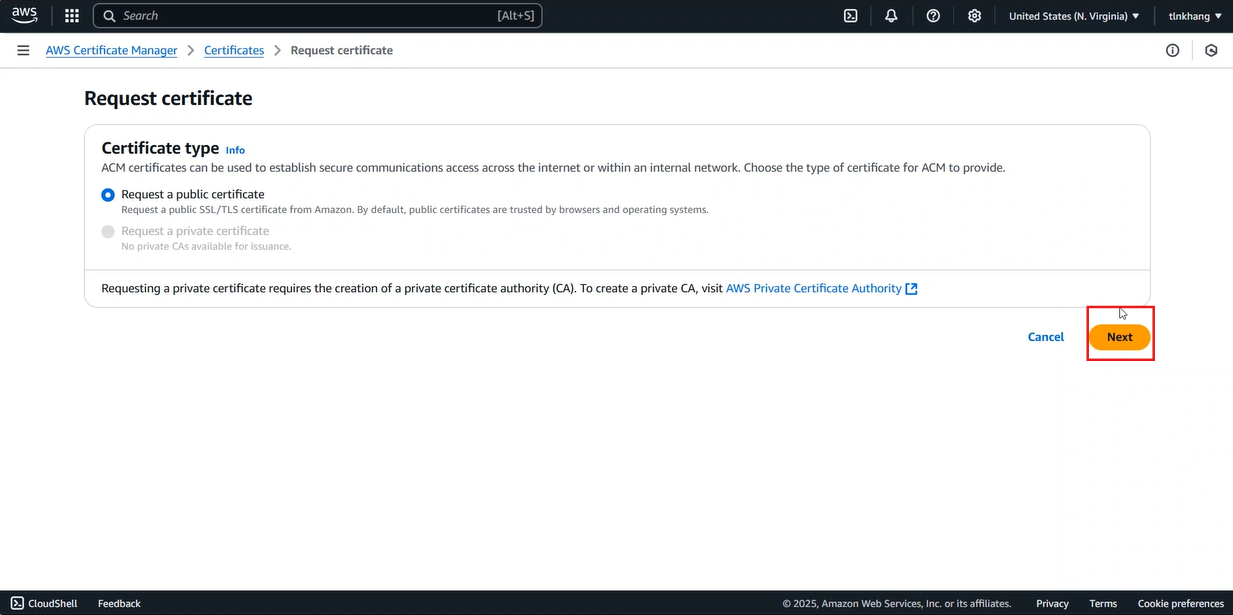The image size is (1233, 615).
Task: Click the Request certificate page heading
Action: [x=168, y=98]
